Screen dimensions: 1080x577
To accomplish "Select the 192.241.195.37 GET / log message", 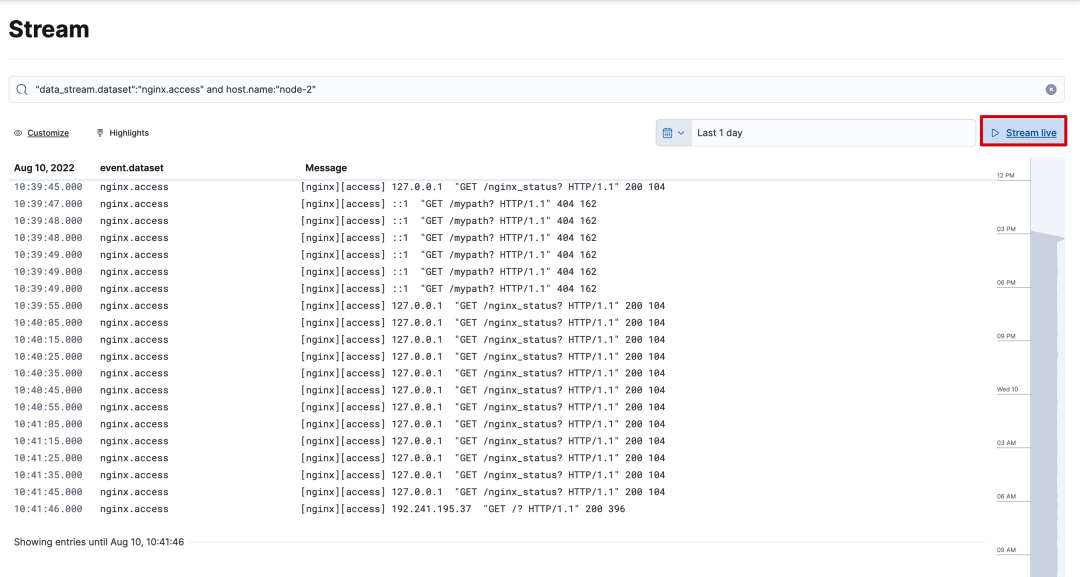I will (463, 510).
